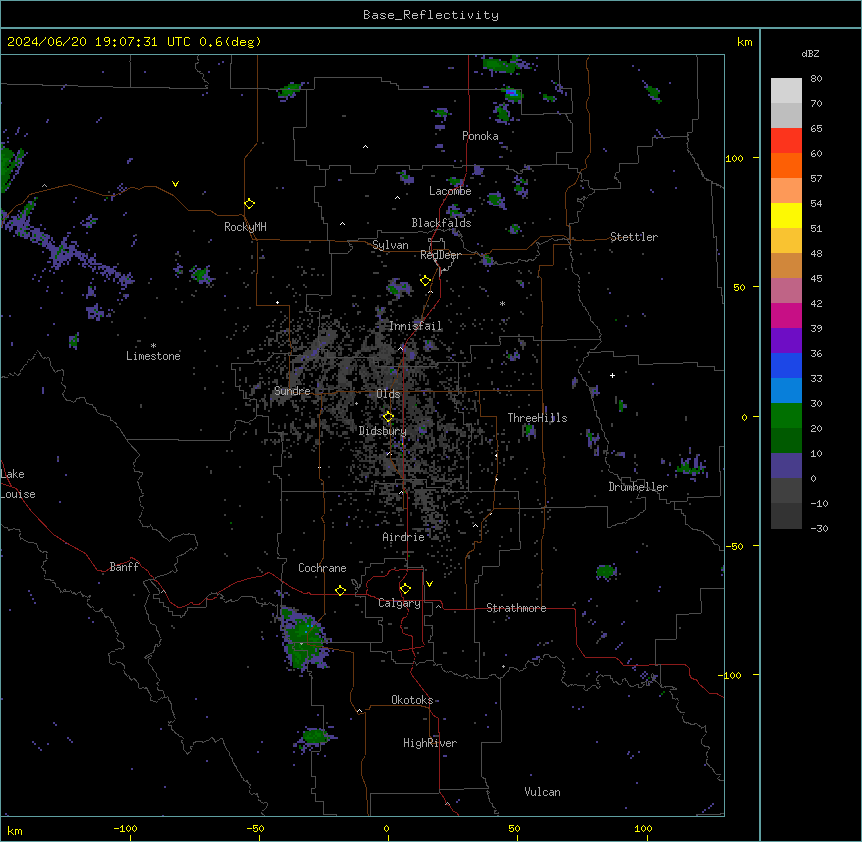This screenshot has width=862, height=842.
Task: Click the yellow diamond marker above the Calgary label
Action: pos(405,589)
